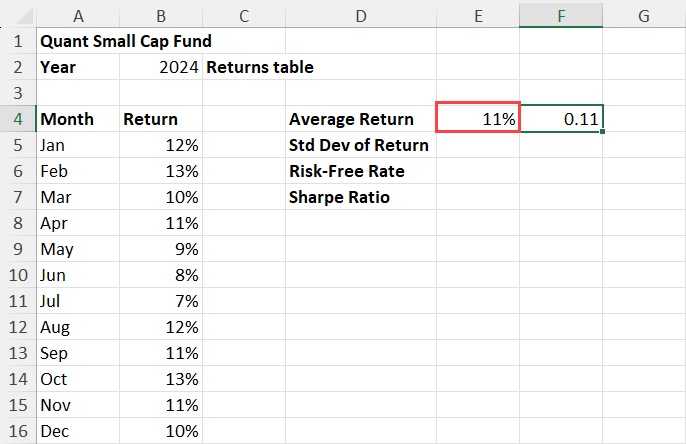The height and width of the screenshot is (444, 686).
Task: Click the 'Oct' month cell
Action: pyautogui.click(x=78, y=379)
